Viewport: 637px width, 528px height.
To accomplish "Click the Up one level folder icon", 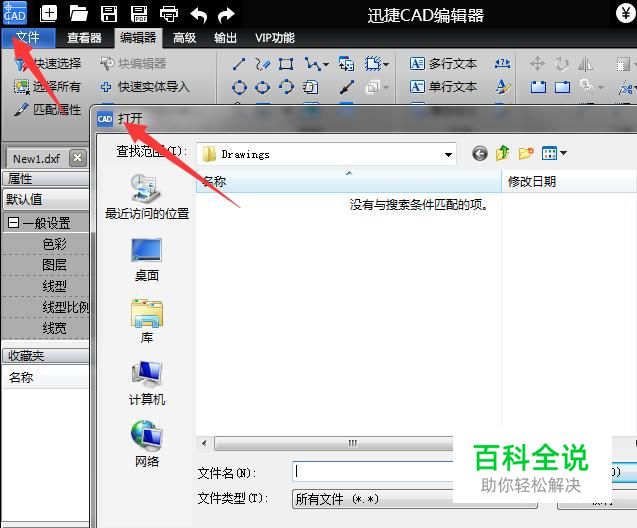I will (x=503, y=154).
